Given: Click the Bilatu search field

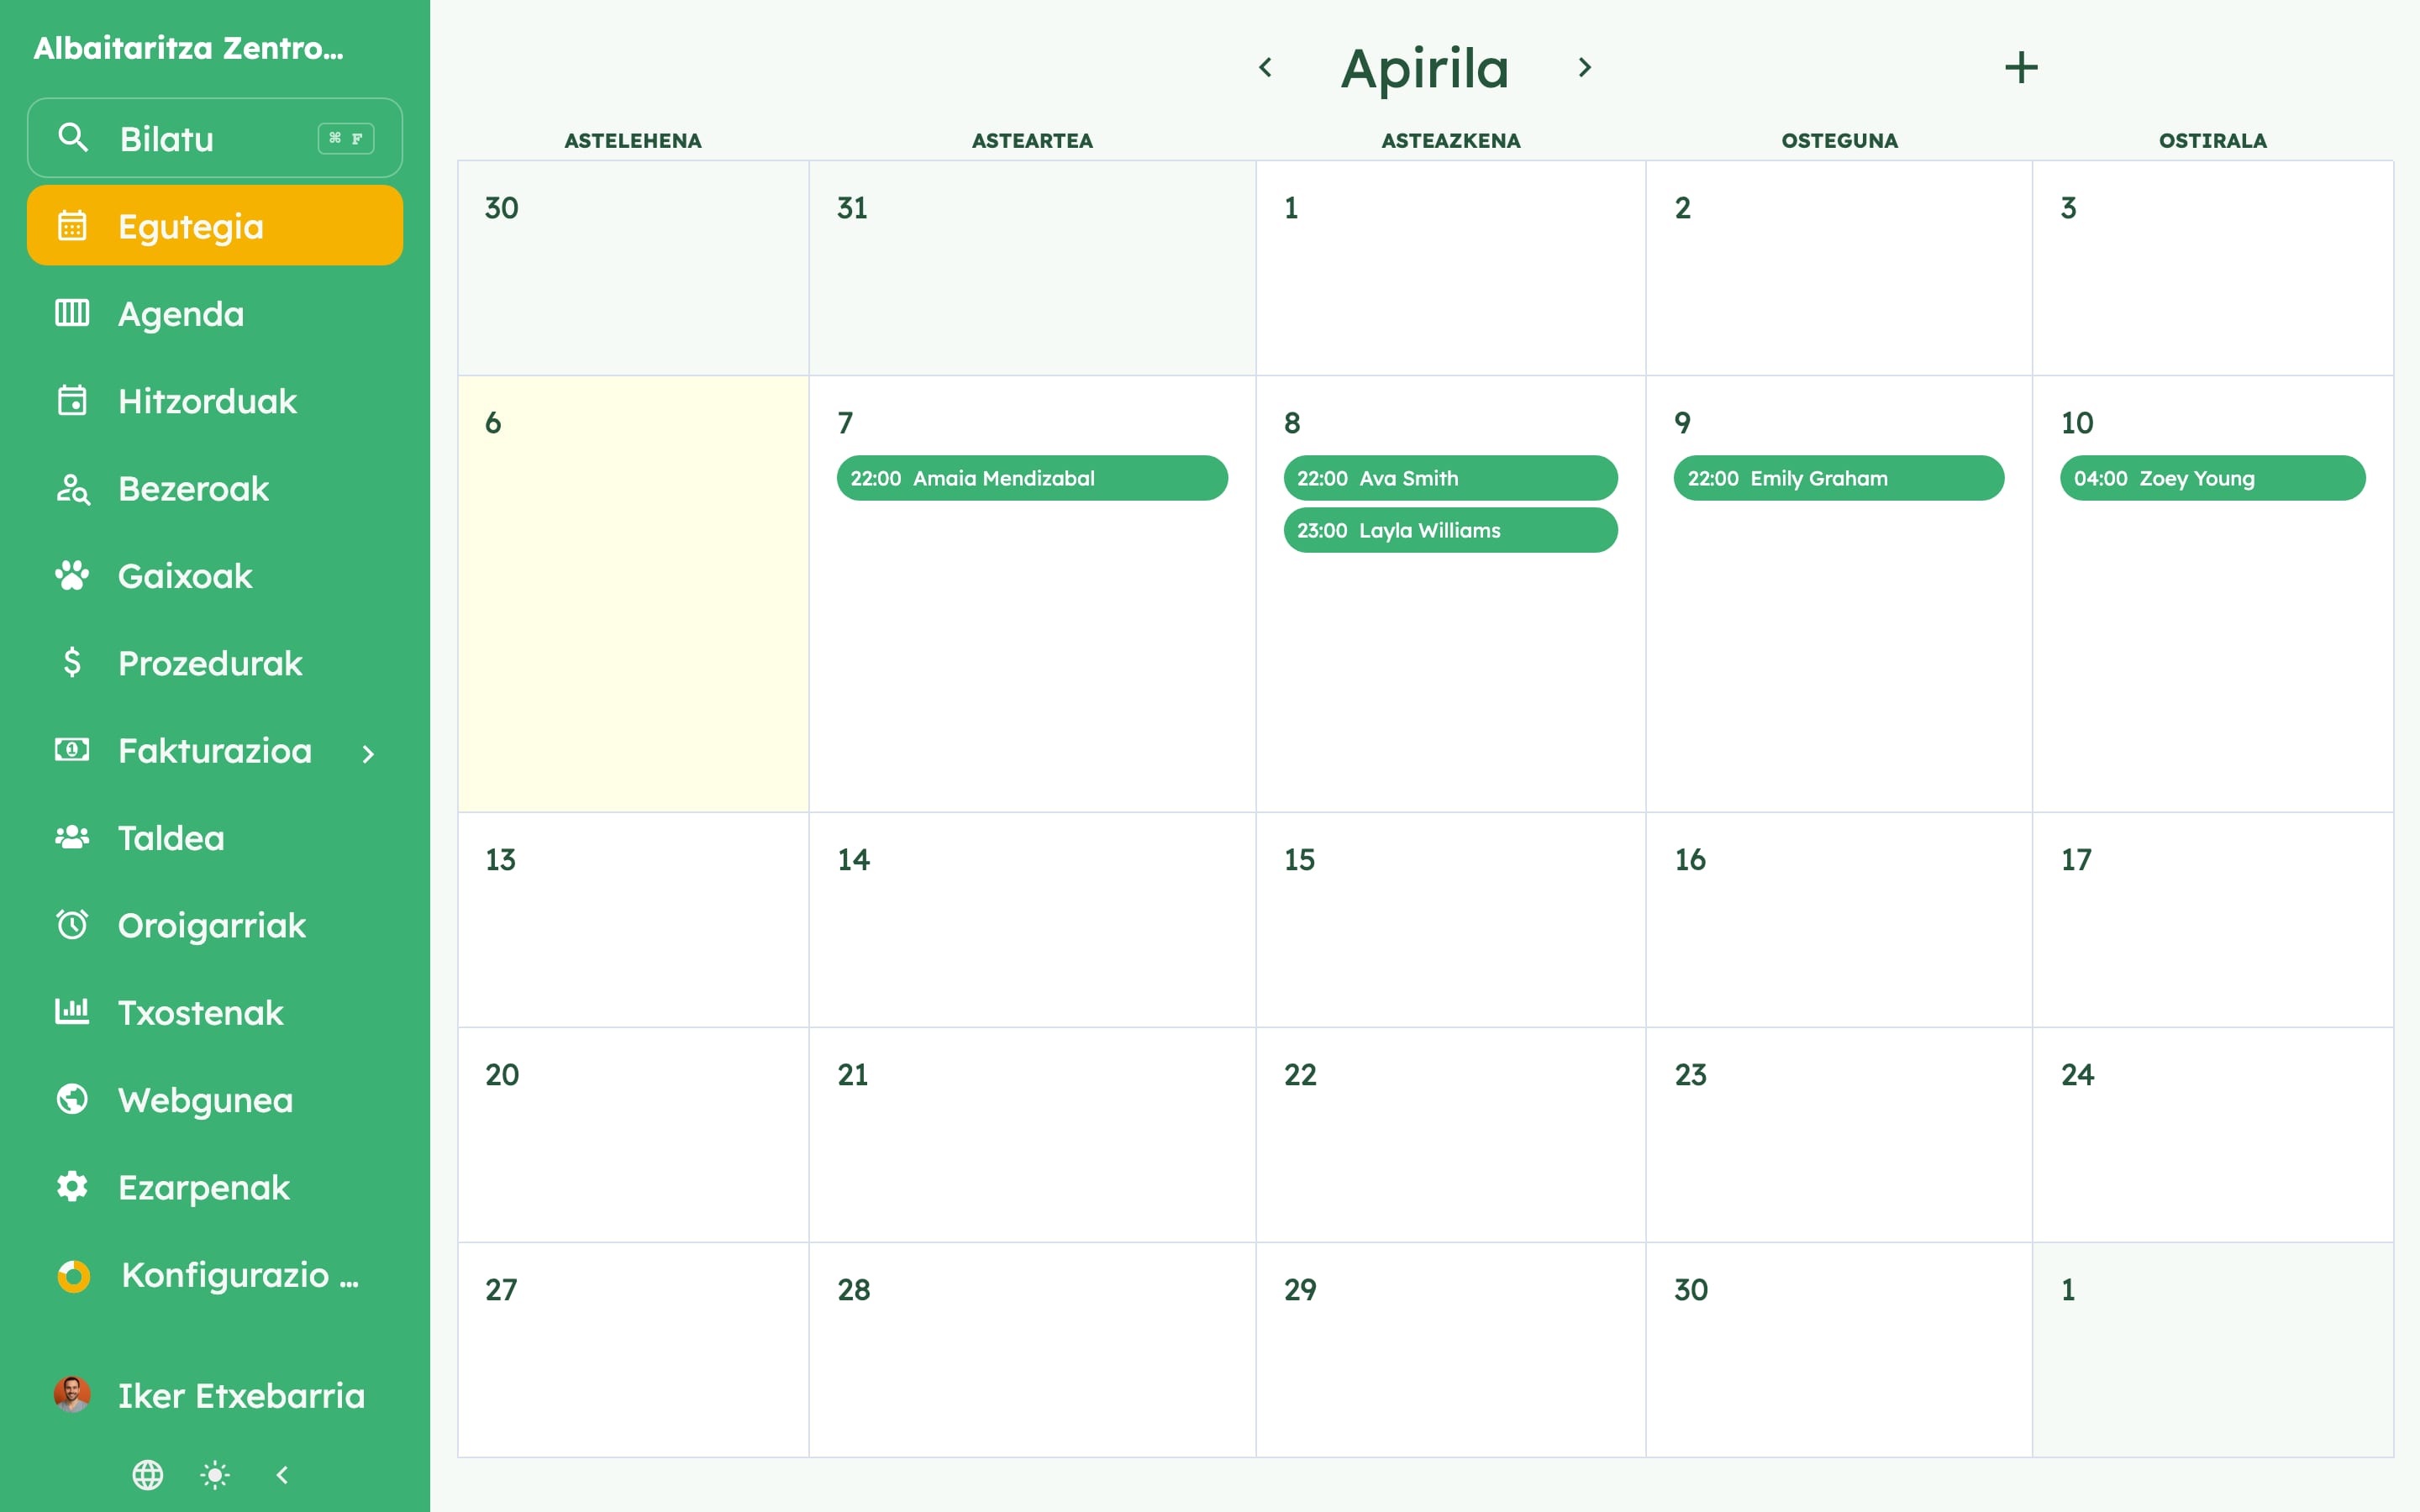Looking at the screenshot, I should (x=215, y=138).
